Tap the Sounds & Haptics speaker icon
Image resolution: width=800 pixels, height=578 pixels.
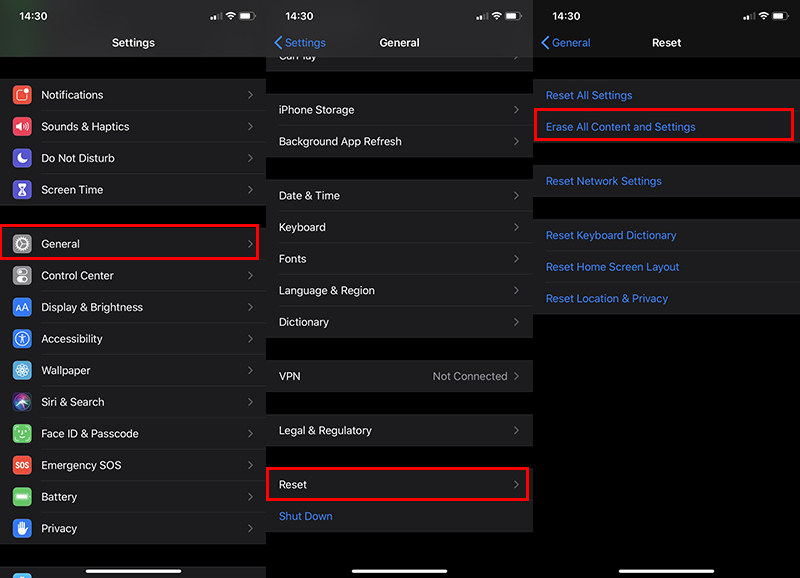coord(22,127)
